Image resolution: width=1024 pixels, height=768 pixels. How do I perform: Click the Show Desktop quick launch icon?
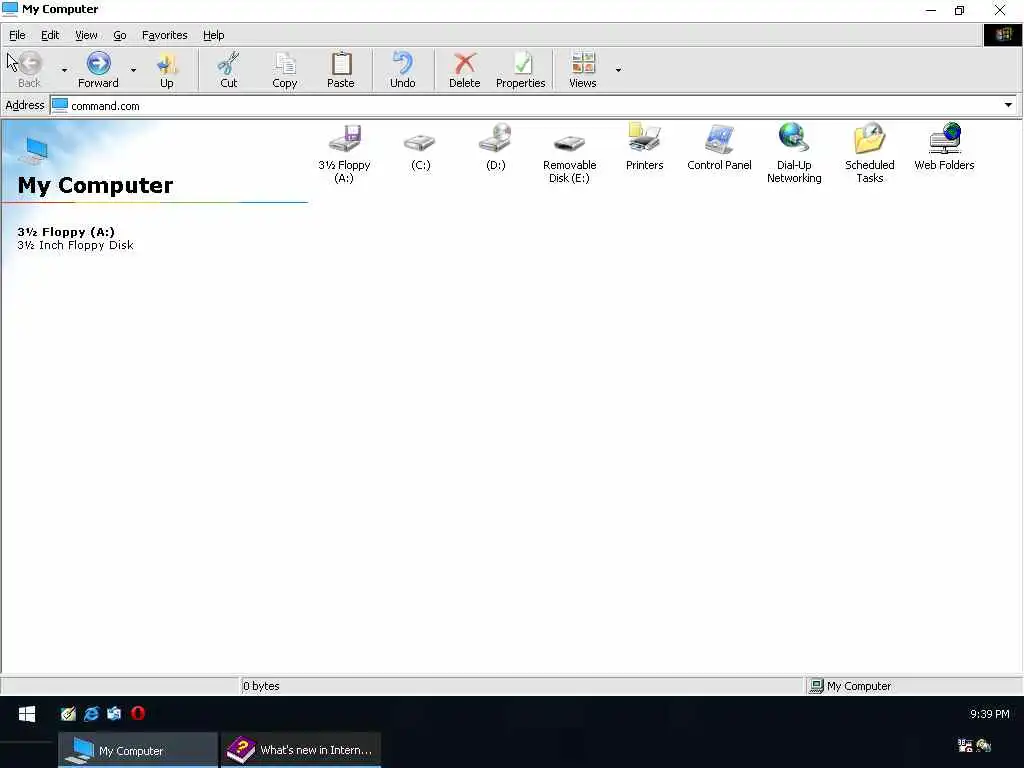point(68,713)
